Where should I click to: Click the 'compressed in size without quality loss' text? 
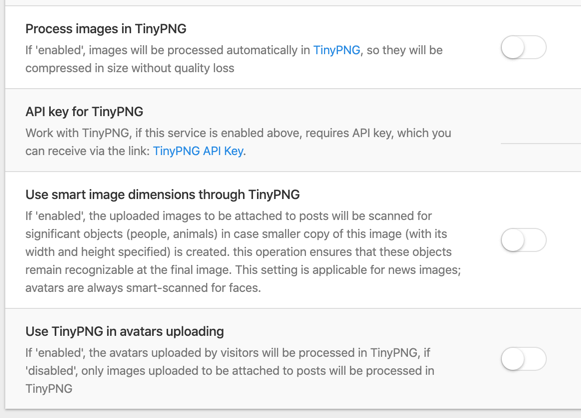pos(130,68)
